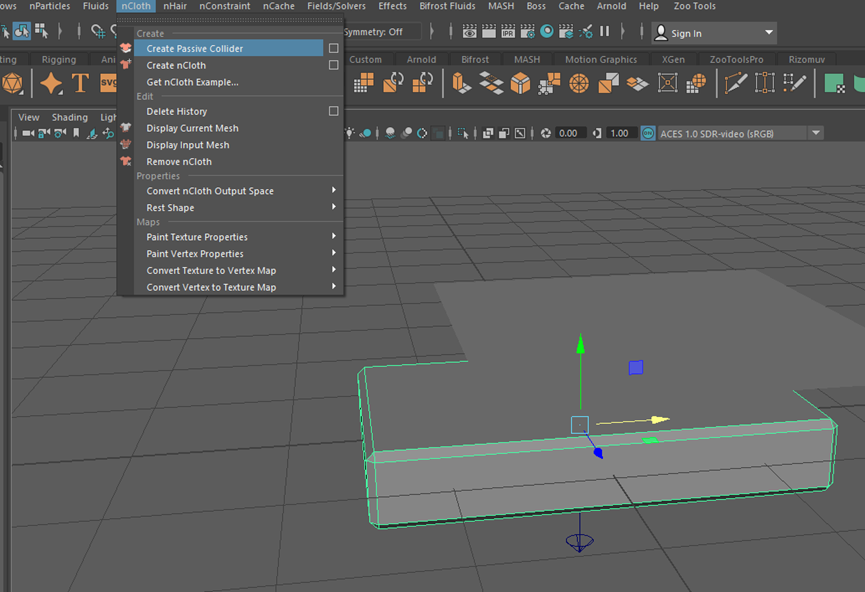Viewport: 865px width, 592px height.
Task: Switch to the Motion Graphics shelf tab
Action: tap(601, 60)
